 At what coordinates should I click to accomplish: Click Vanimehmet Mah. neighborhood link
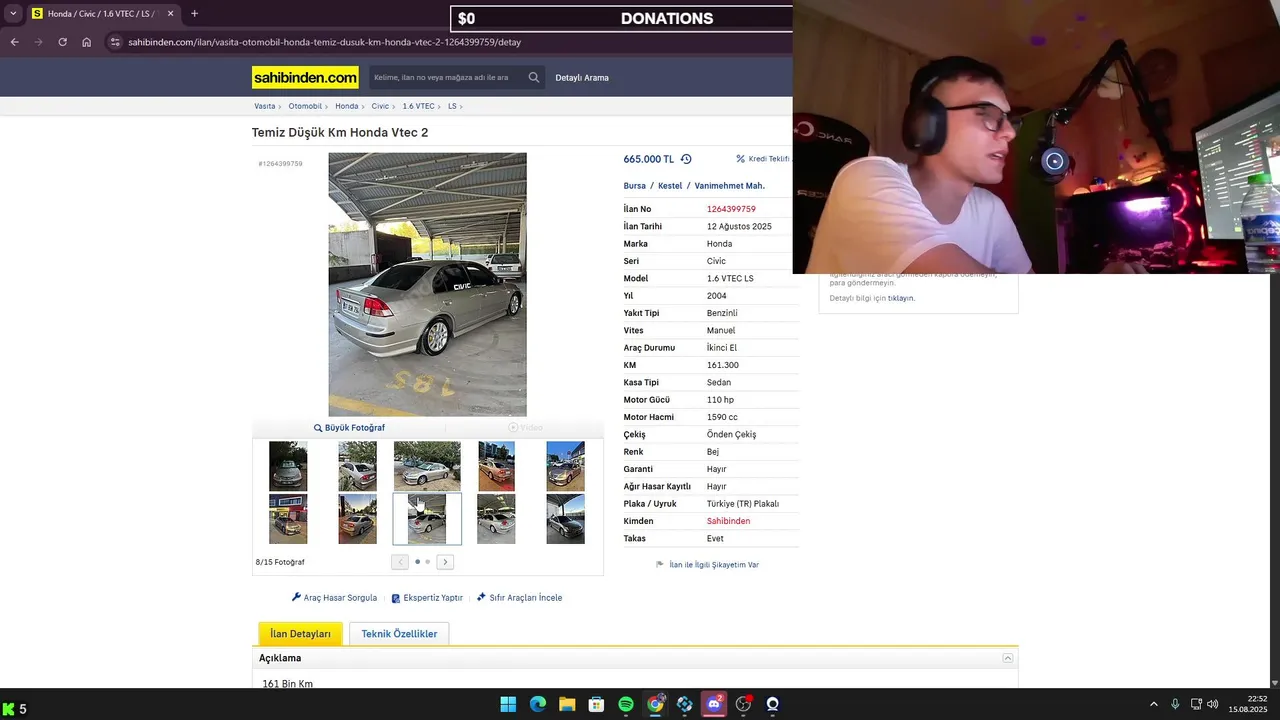[x=730, y=186]
